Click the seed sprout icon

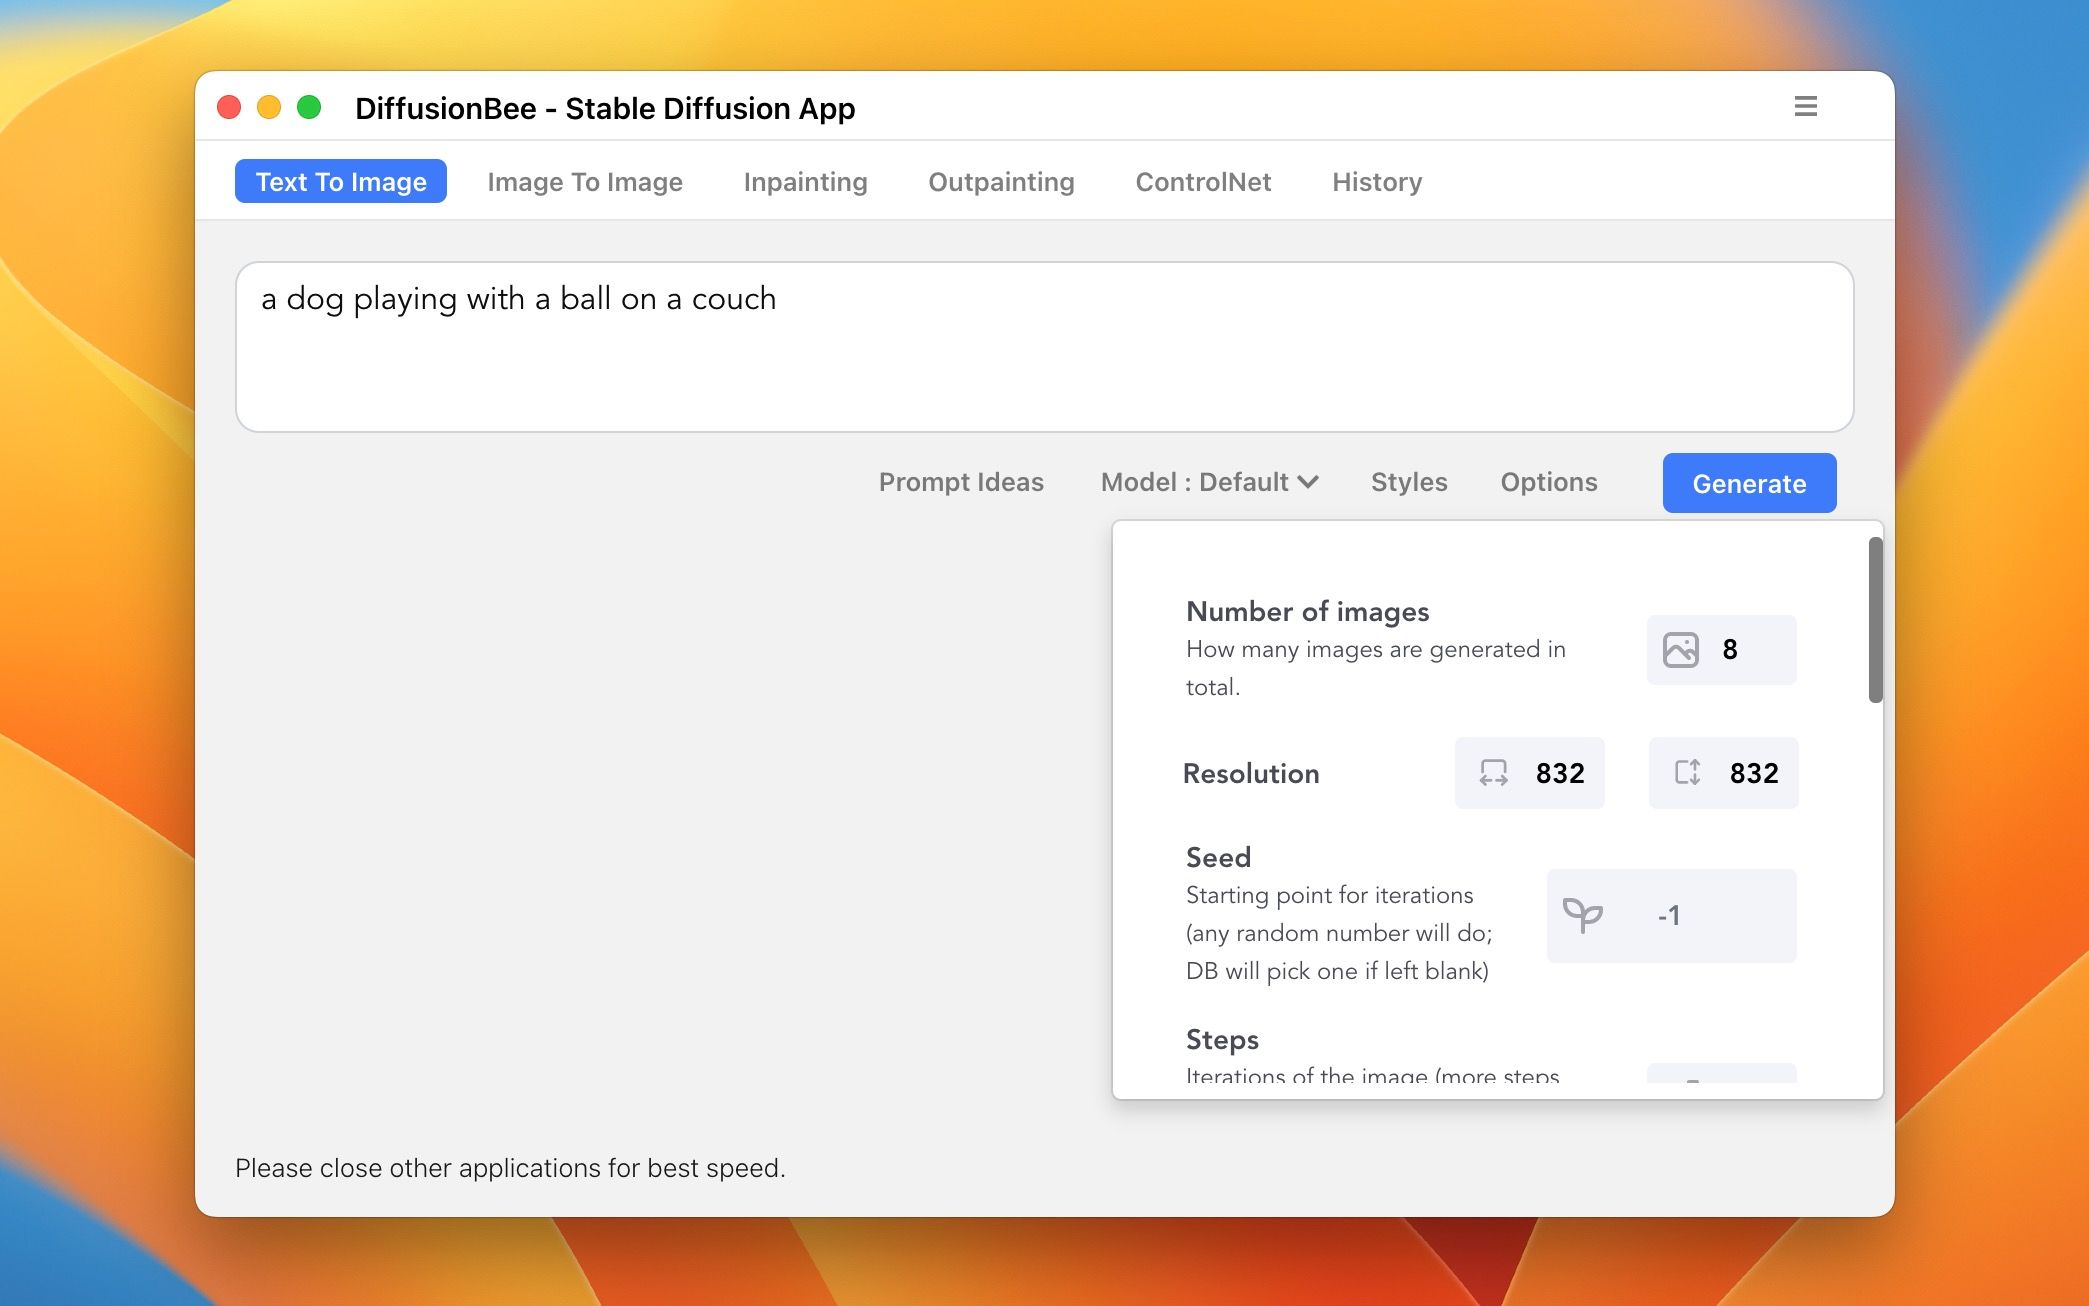(x=1583, y=914)
